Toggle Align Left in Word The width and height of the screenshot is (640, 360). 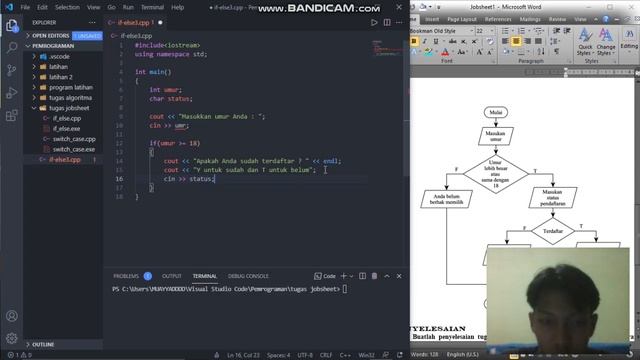pyautogui.click(x=505, y=41)
